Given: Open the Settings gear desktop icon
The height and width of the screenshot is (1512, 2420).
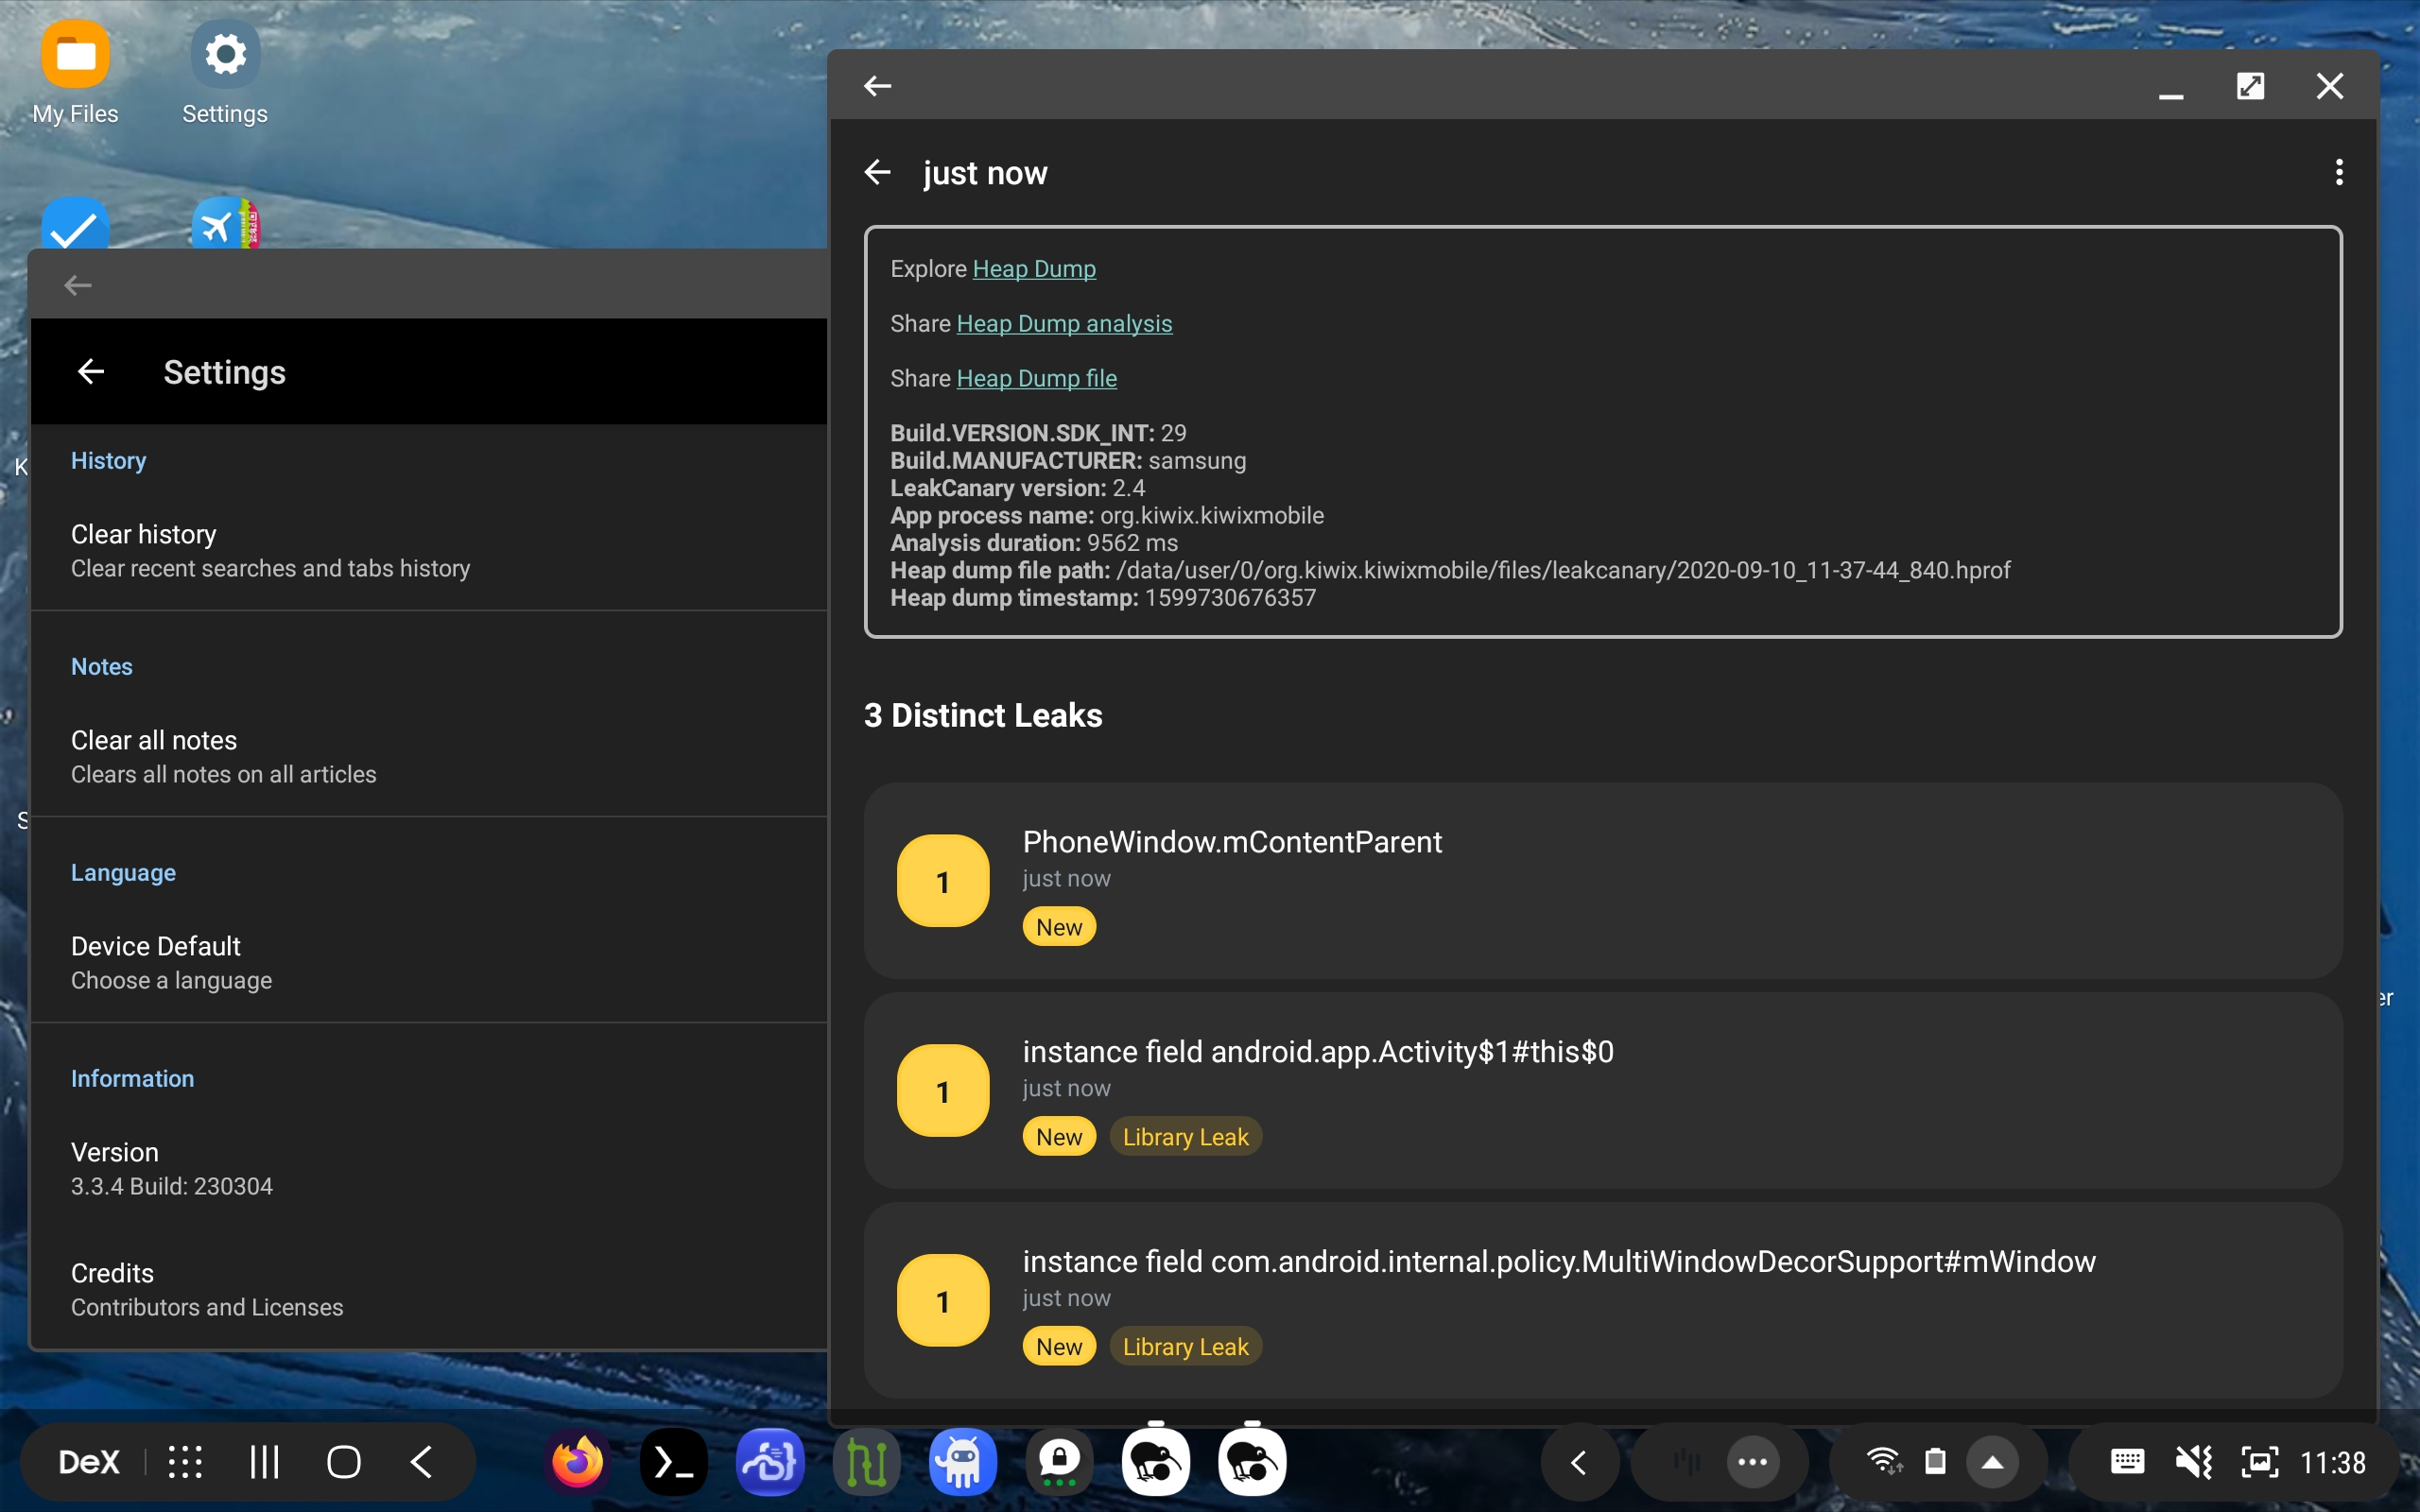Looking at the screenshot, I should [x=225, y=72].
